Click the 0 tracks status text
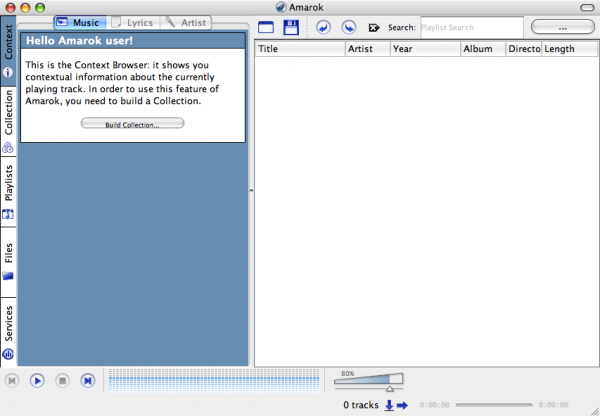Viewport: 600px width, 416px height. coord(360,405)
